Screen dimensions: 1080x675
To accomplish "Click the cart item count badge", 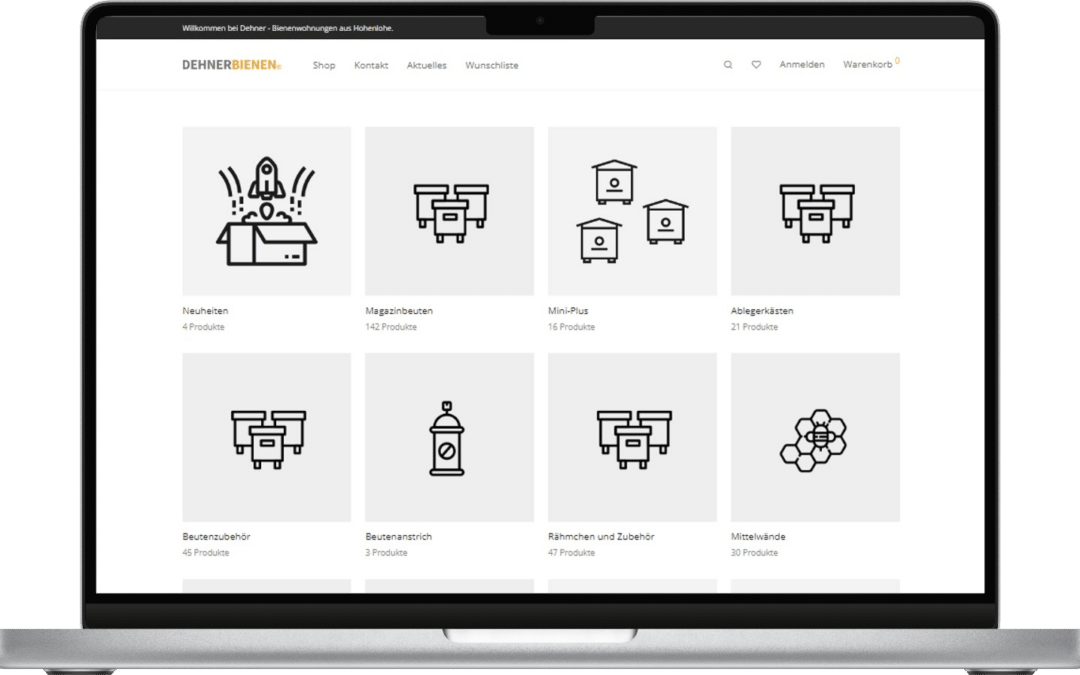I will click(897, 61).
